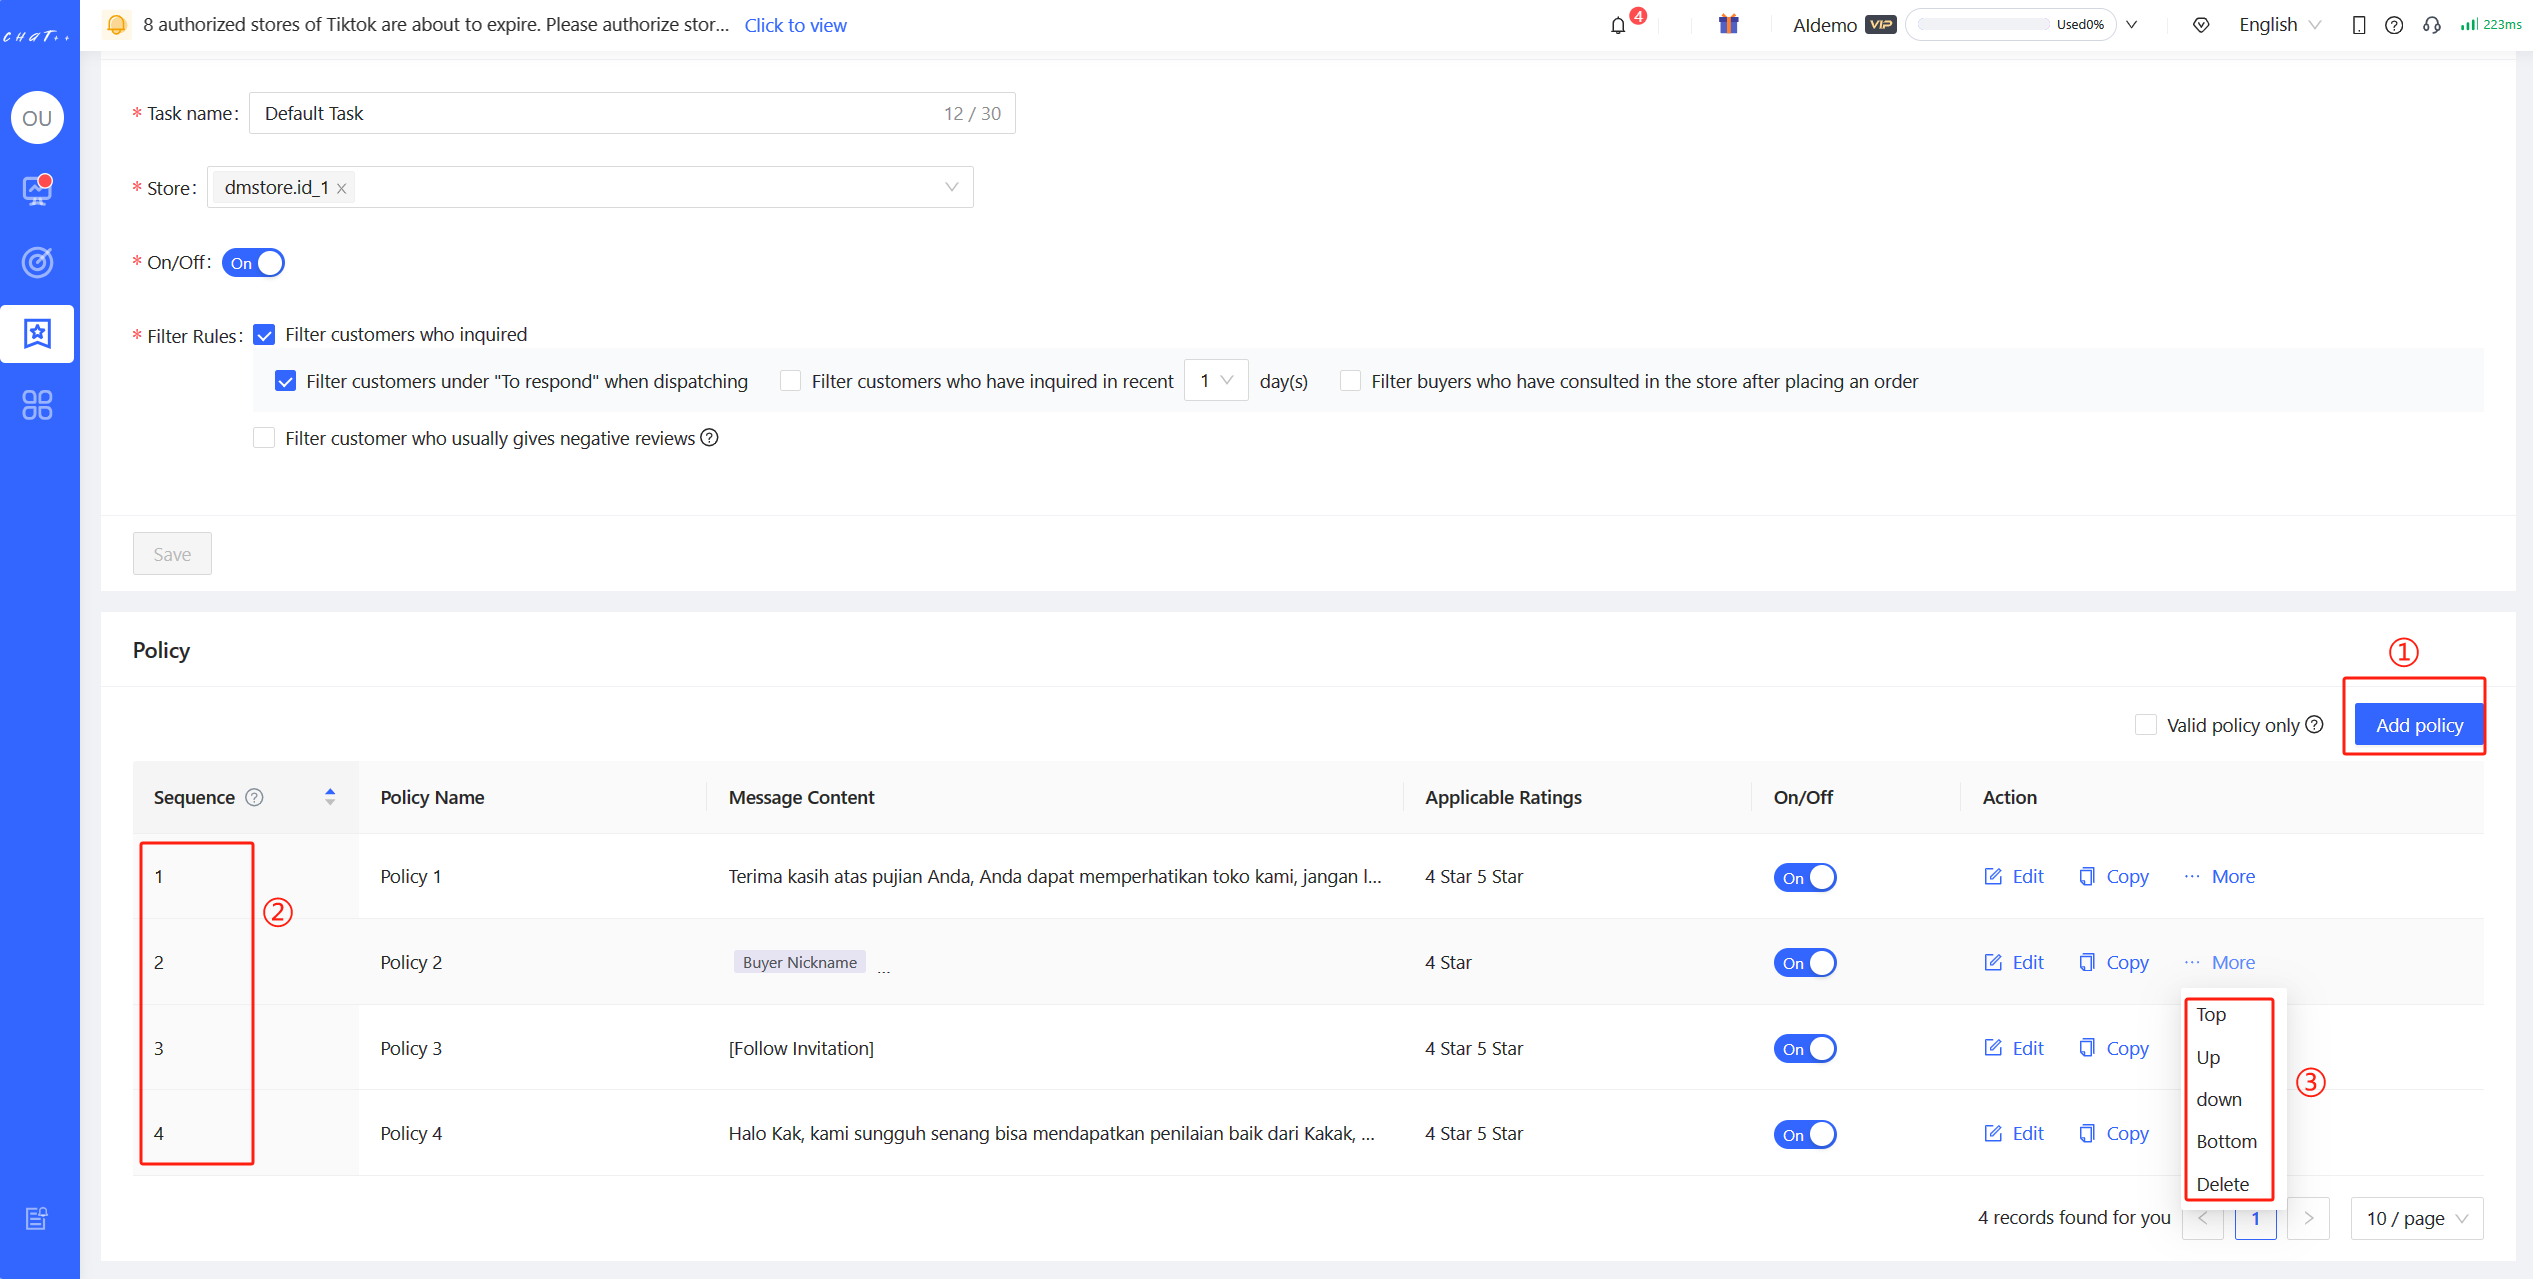Edit Policy 1

[2014, 876]
